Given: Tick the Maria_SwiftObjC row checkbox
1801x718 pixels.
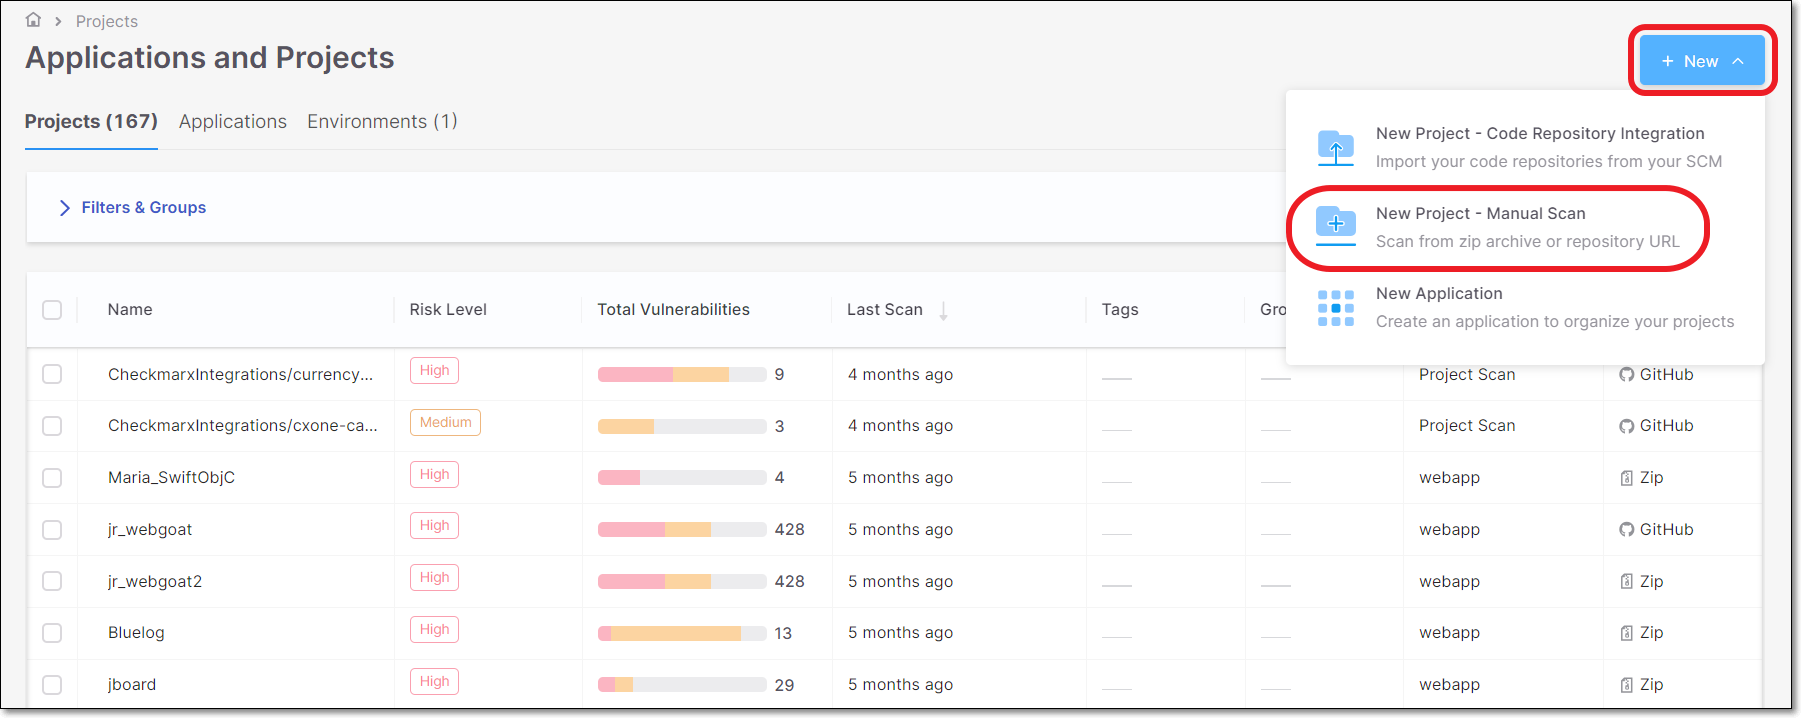Looking at the screenshot, I should [x=52, y=478].
